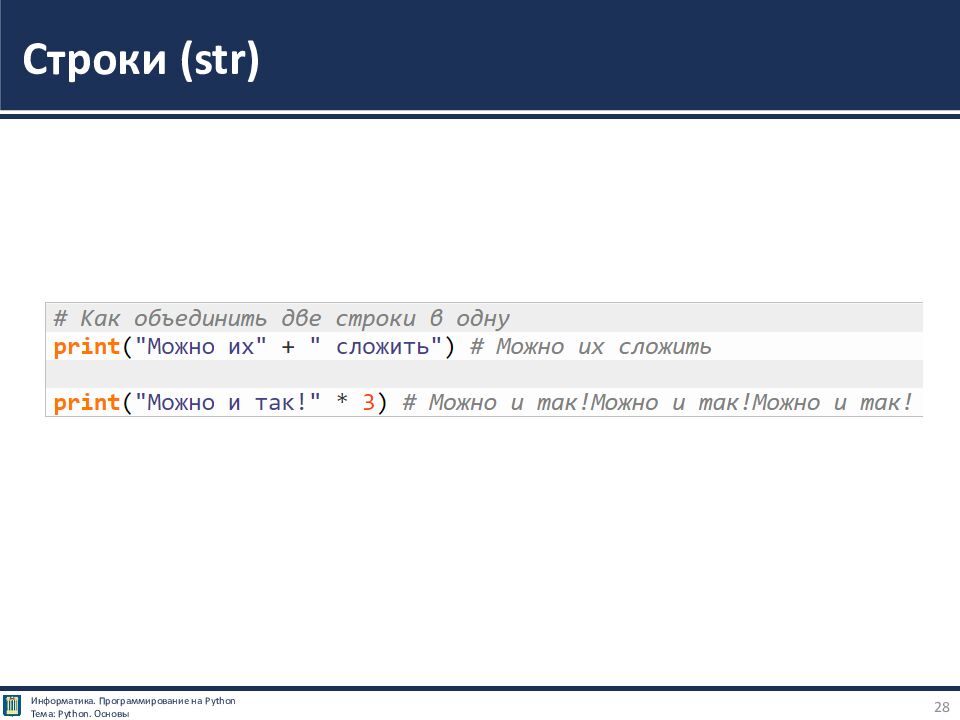Click the word "(str)" in the title
960x720 pixels.
[220, 60]
